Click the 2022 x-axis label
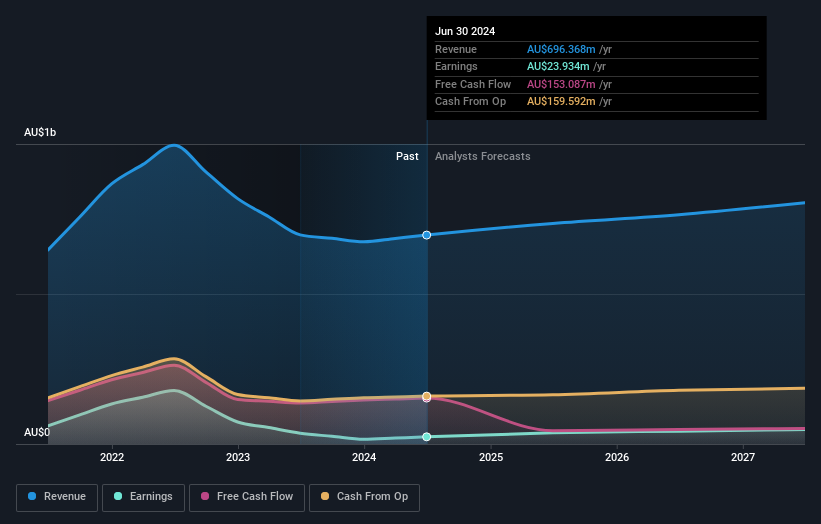The width and height of the screenshot is (821, 524). point(112,458)
